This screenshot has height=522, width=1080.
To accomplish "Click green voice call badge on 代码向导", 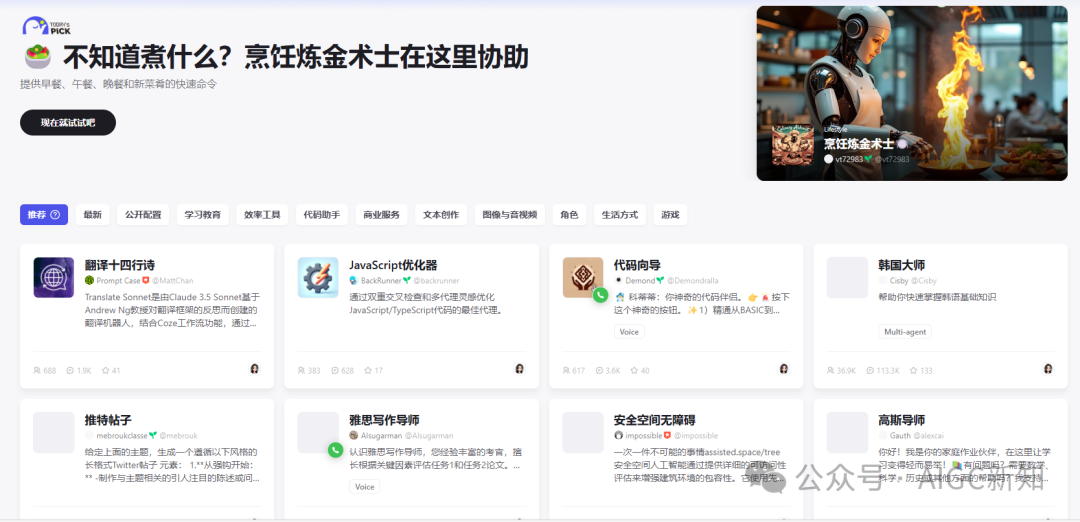I will (601, 295).
